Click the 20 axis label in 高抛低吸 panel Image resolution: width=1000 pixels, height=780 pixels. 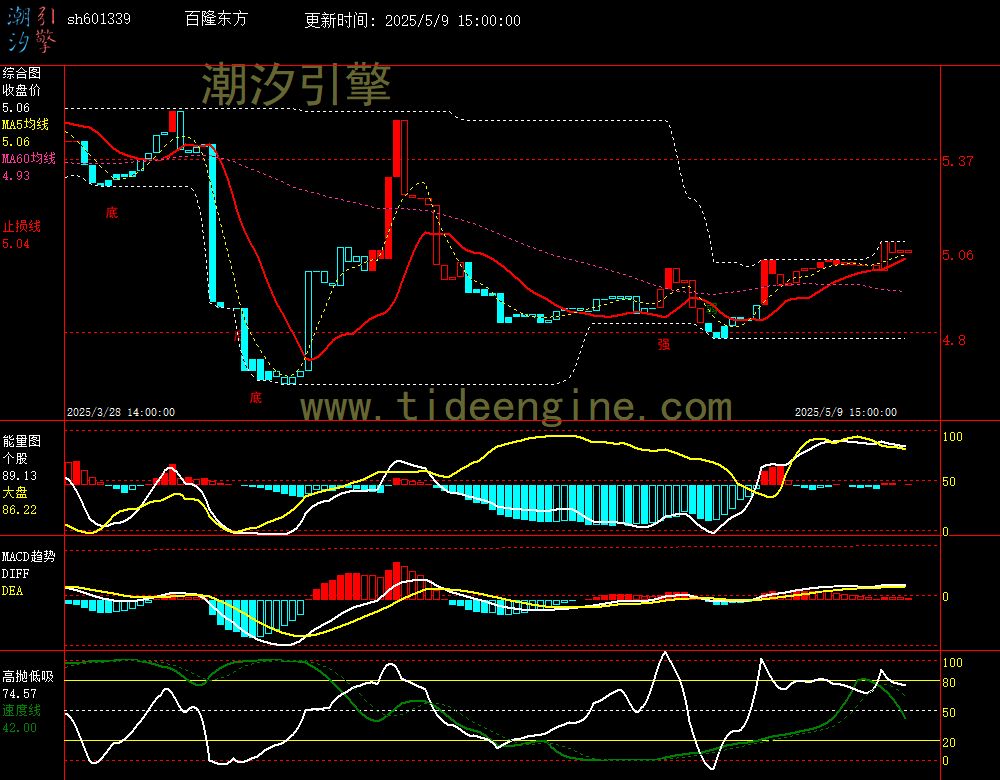pos(949,743)
